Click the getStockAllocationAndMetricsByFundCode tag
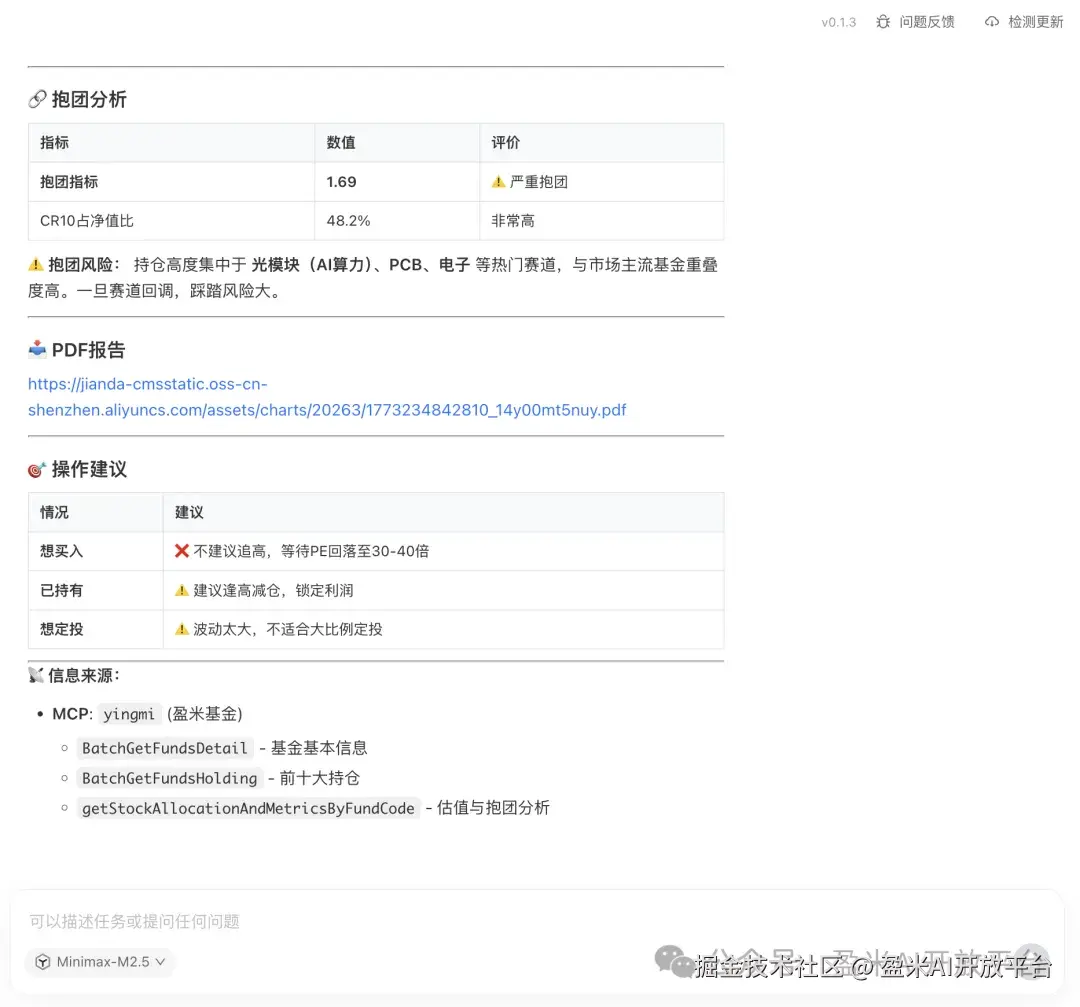 click(x=249, y=808)
